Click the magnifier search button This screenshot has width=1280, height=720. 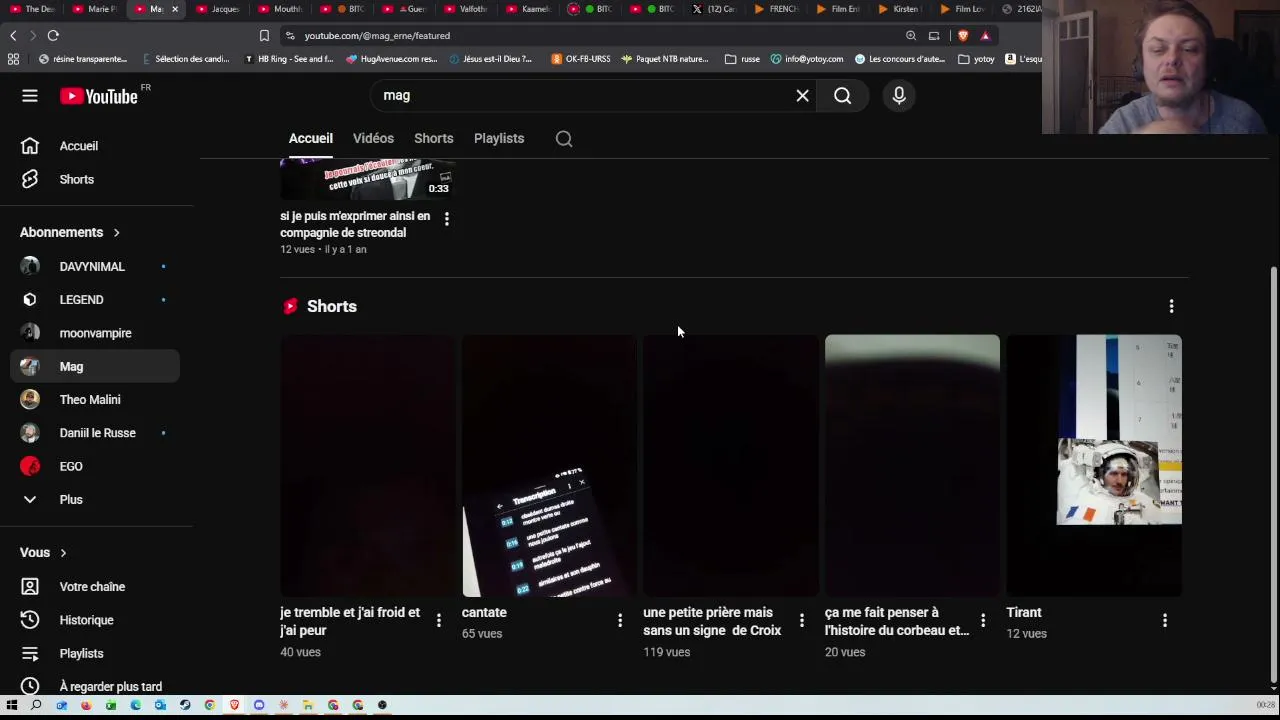[843, 96]
